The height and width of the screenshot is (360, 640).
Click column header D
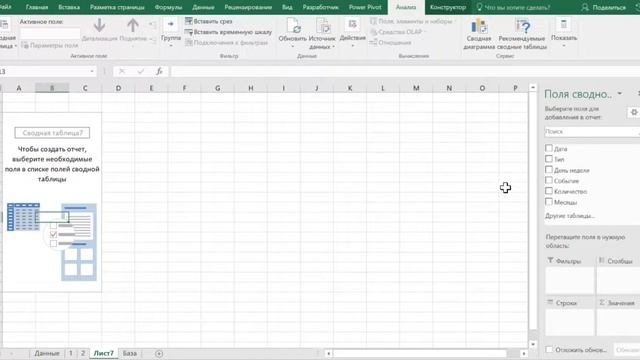pos(118,88)
